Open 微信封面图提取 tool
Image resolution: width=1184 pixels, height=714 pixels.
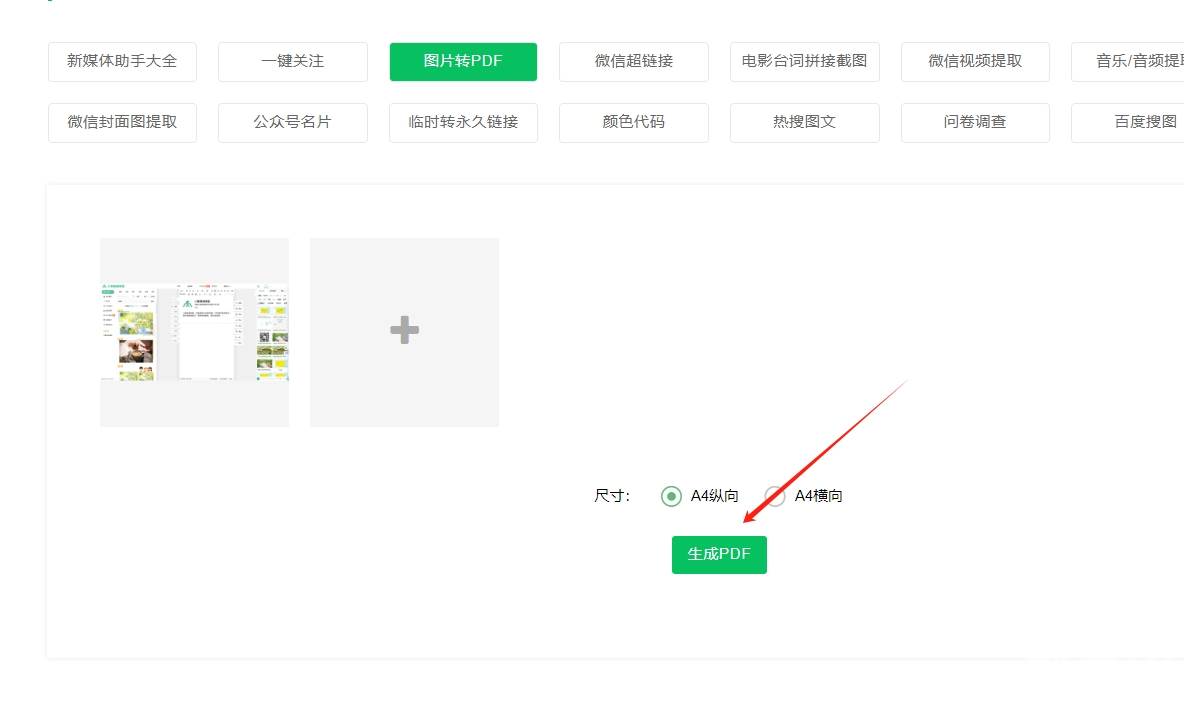pos(122,122)
